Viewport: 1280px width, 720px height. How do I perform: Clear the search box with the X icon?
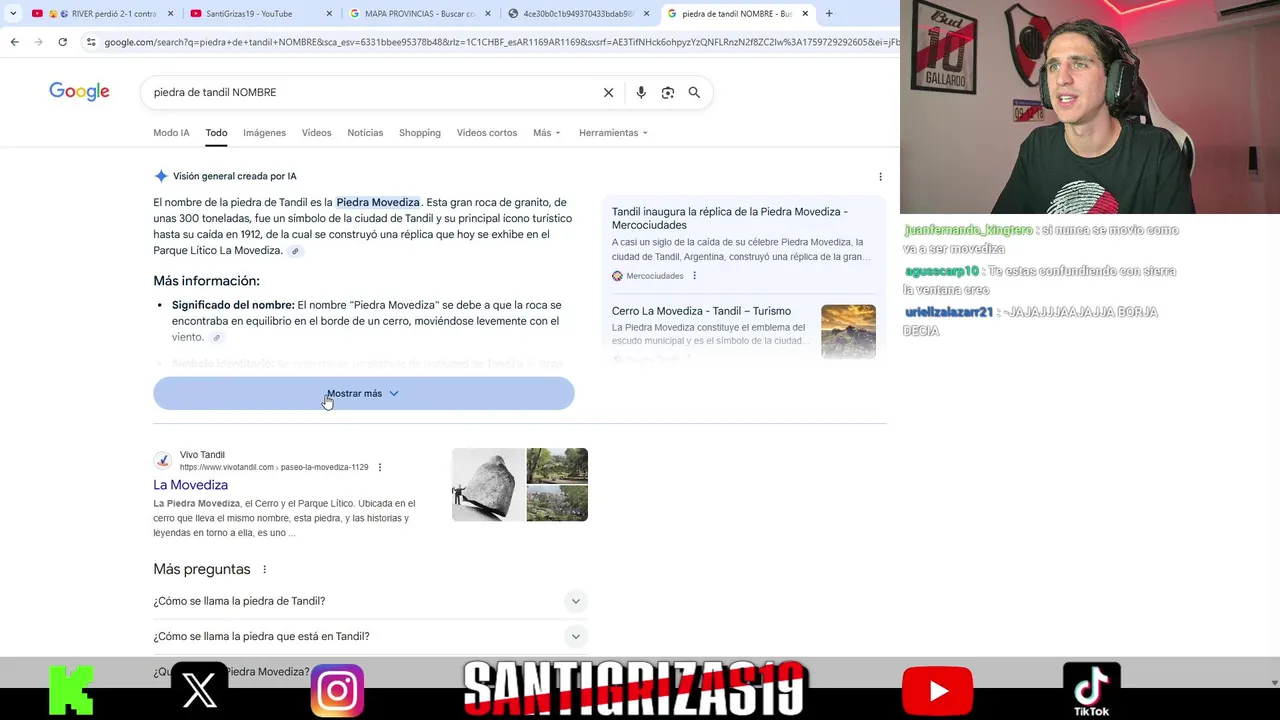[608, 92]
